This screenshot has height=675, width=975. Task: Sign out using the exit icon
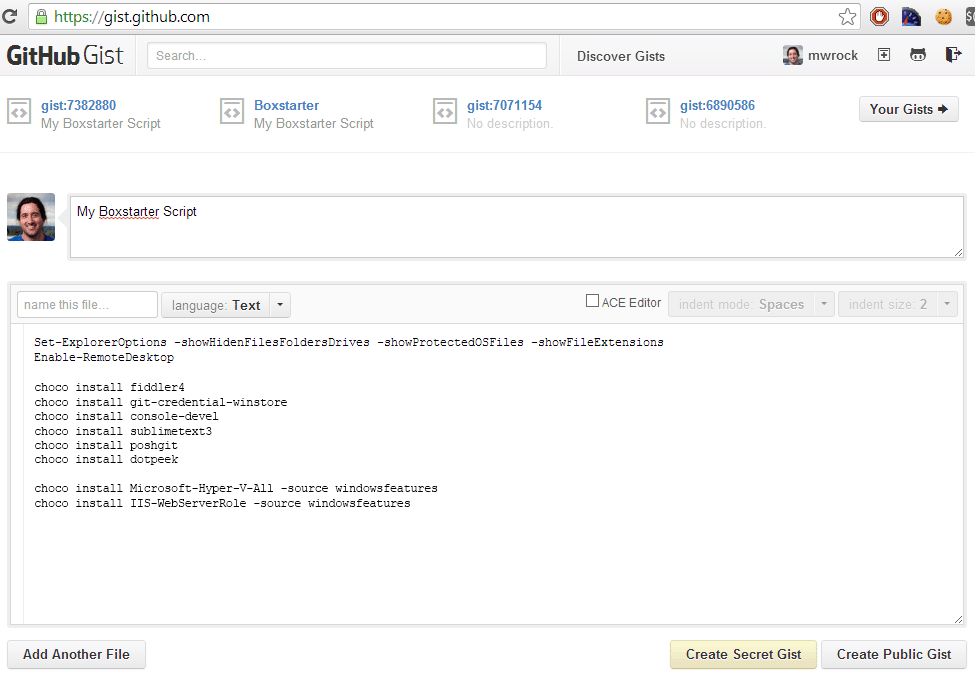pyautogui.click(x=953, y=55)
